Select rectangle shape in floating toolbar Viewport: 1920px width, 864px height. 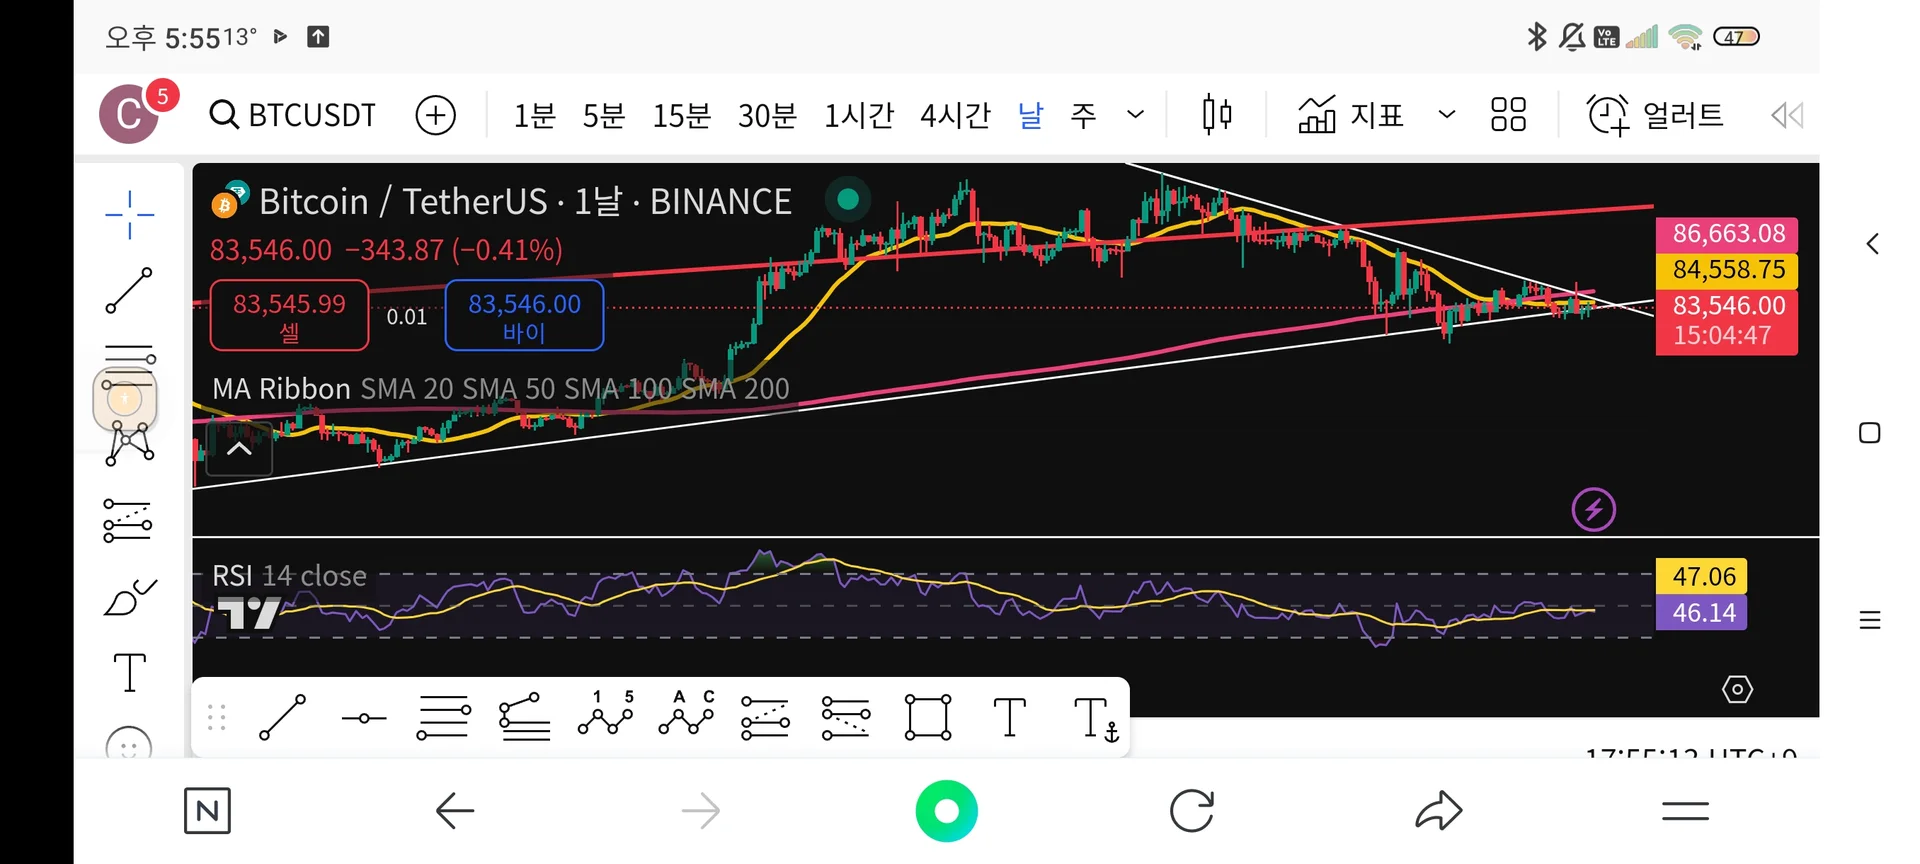[928, 718]
